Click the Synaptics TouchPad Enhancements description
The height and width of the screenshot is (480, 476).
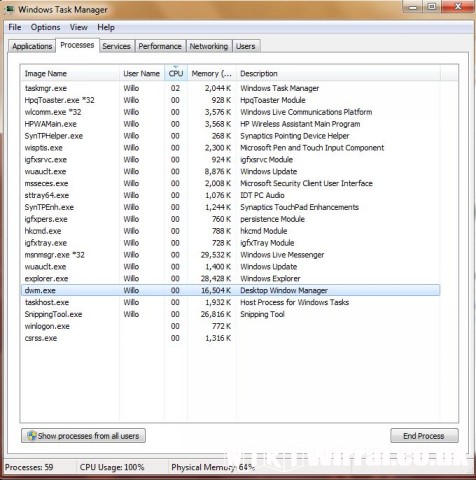pos(299,207)
